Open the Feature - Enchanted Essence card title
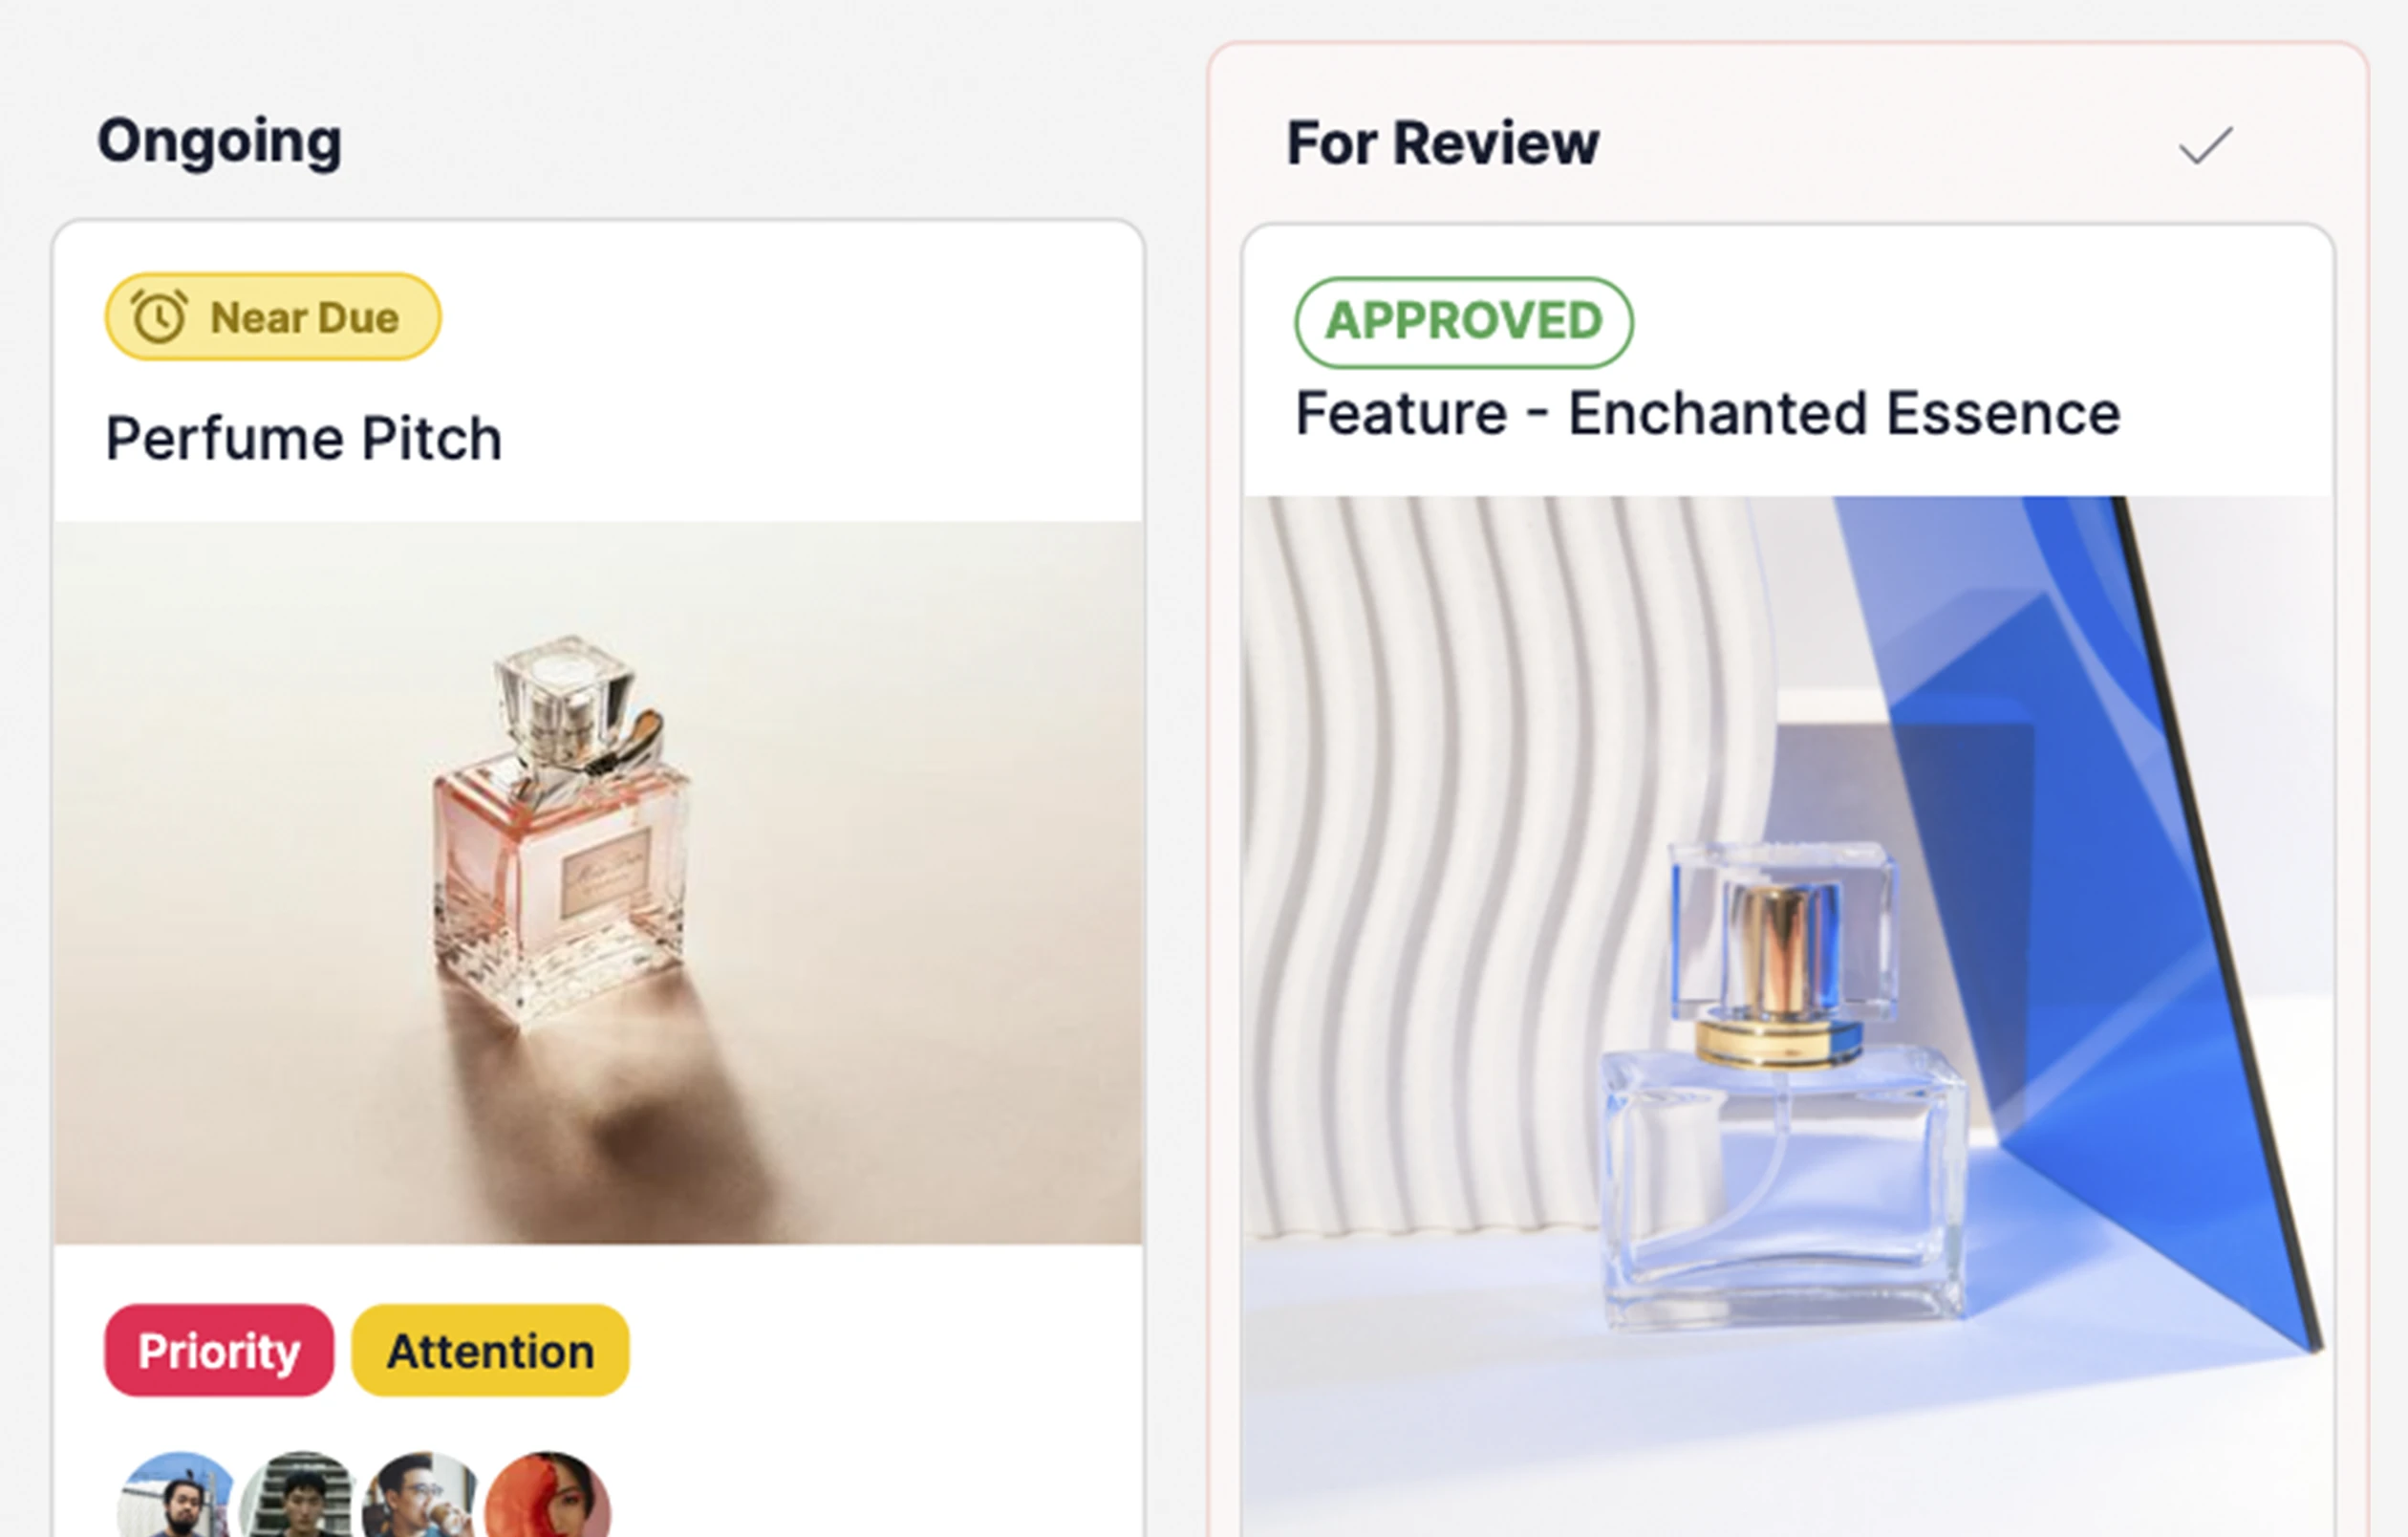Image resolution: width=2408 pixels, height=1537 pixels. point(1708,414)
